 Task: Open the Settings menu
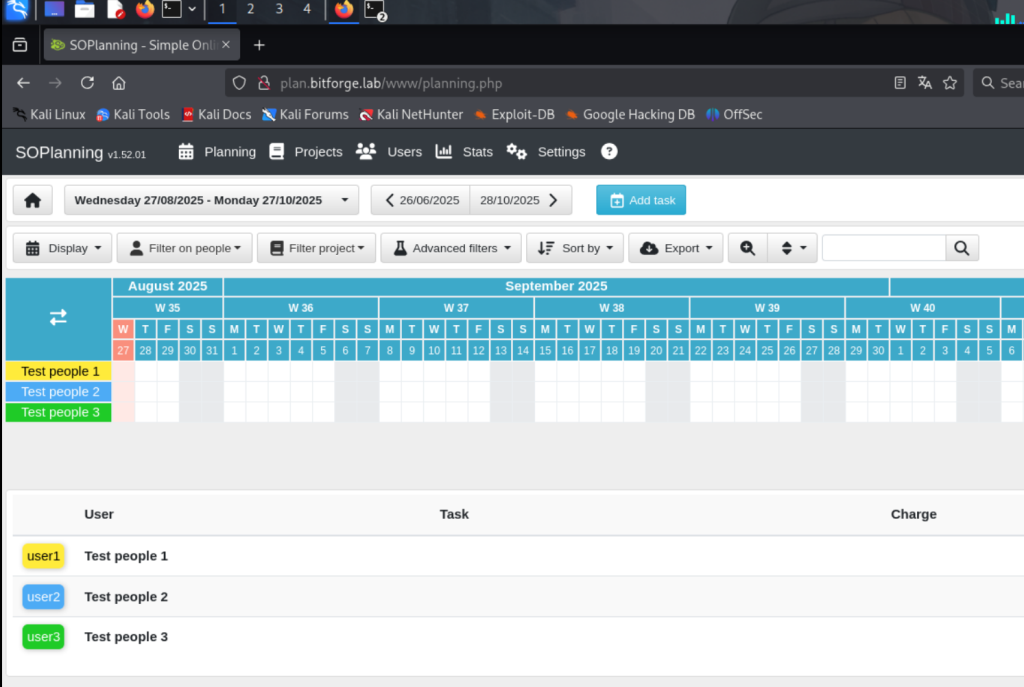[546, 152]
